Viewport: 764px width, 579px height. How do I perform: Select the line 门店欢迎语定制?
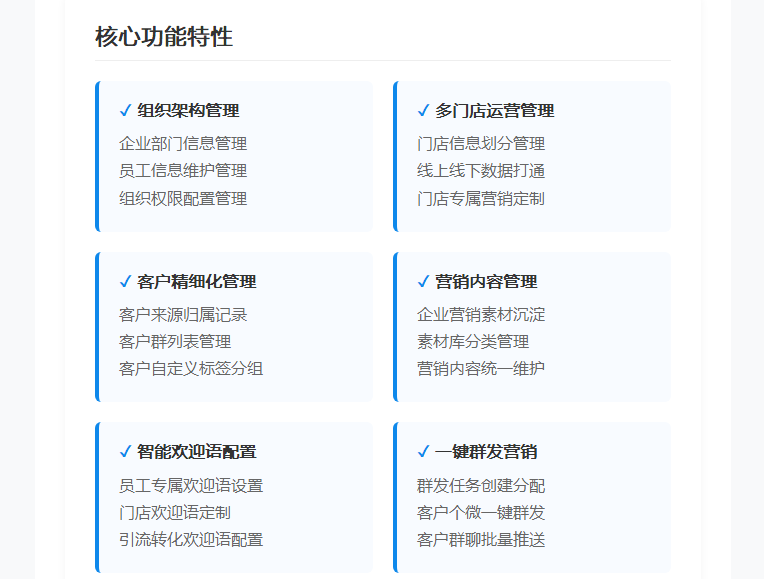coord(175,513)
